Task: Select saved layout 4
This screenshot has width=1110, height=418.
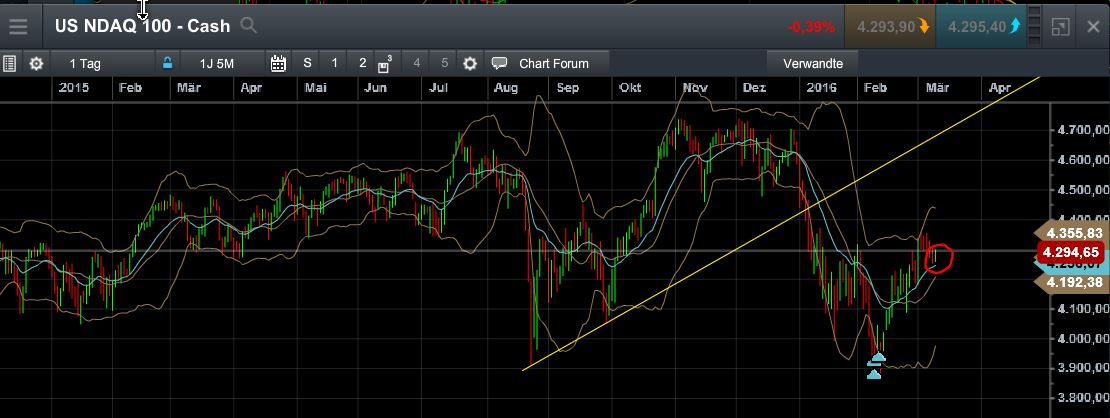Action: coord(416,63)
